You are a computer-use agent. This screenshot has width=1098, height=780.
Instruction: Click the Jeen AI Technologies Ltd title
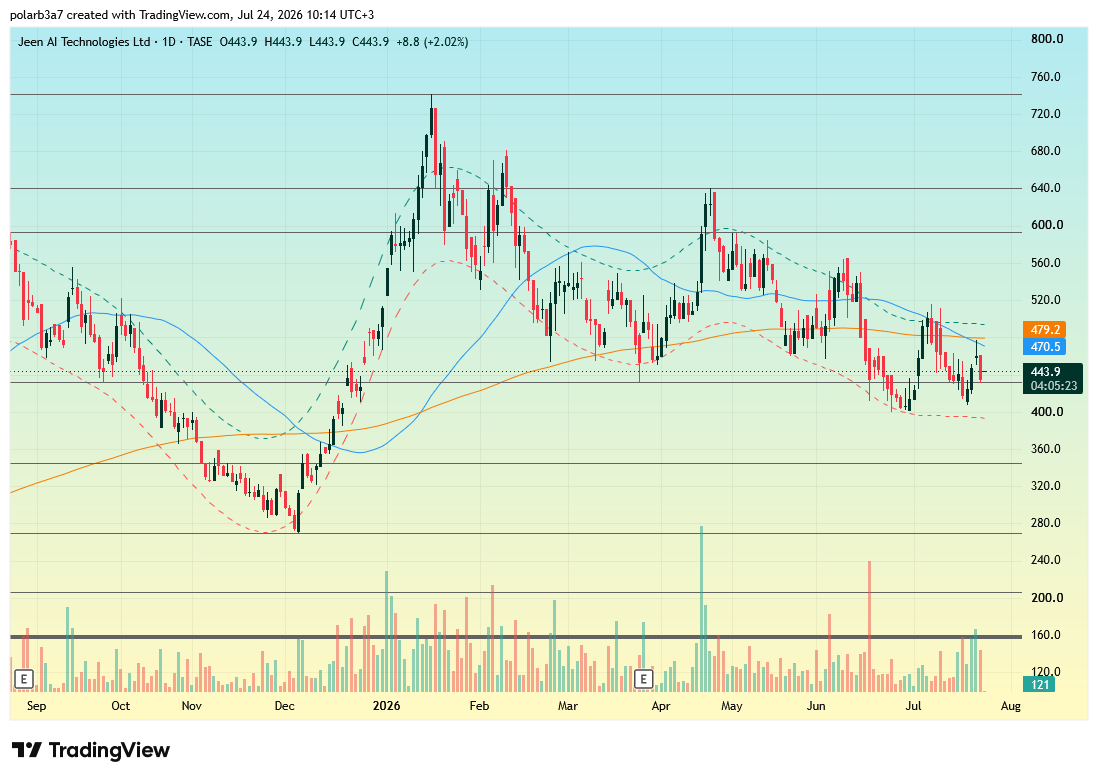coord(84,42)
